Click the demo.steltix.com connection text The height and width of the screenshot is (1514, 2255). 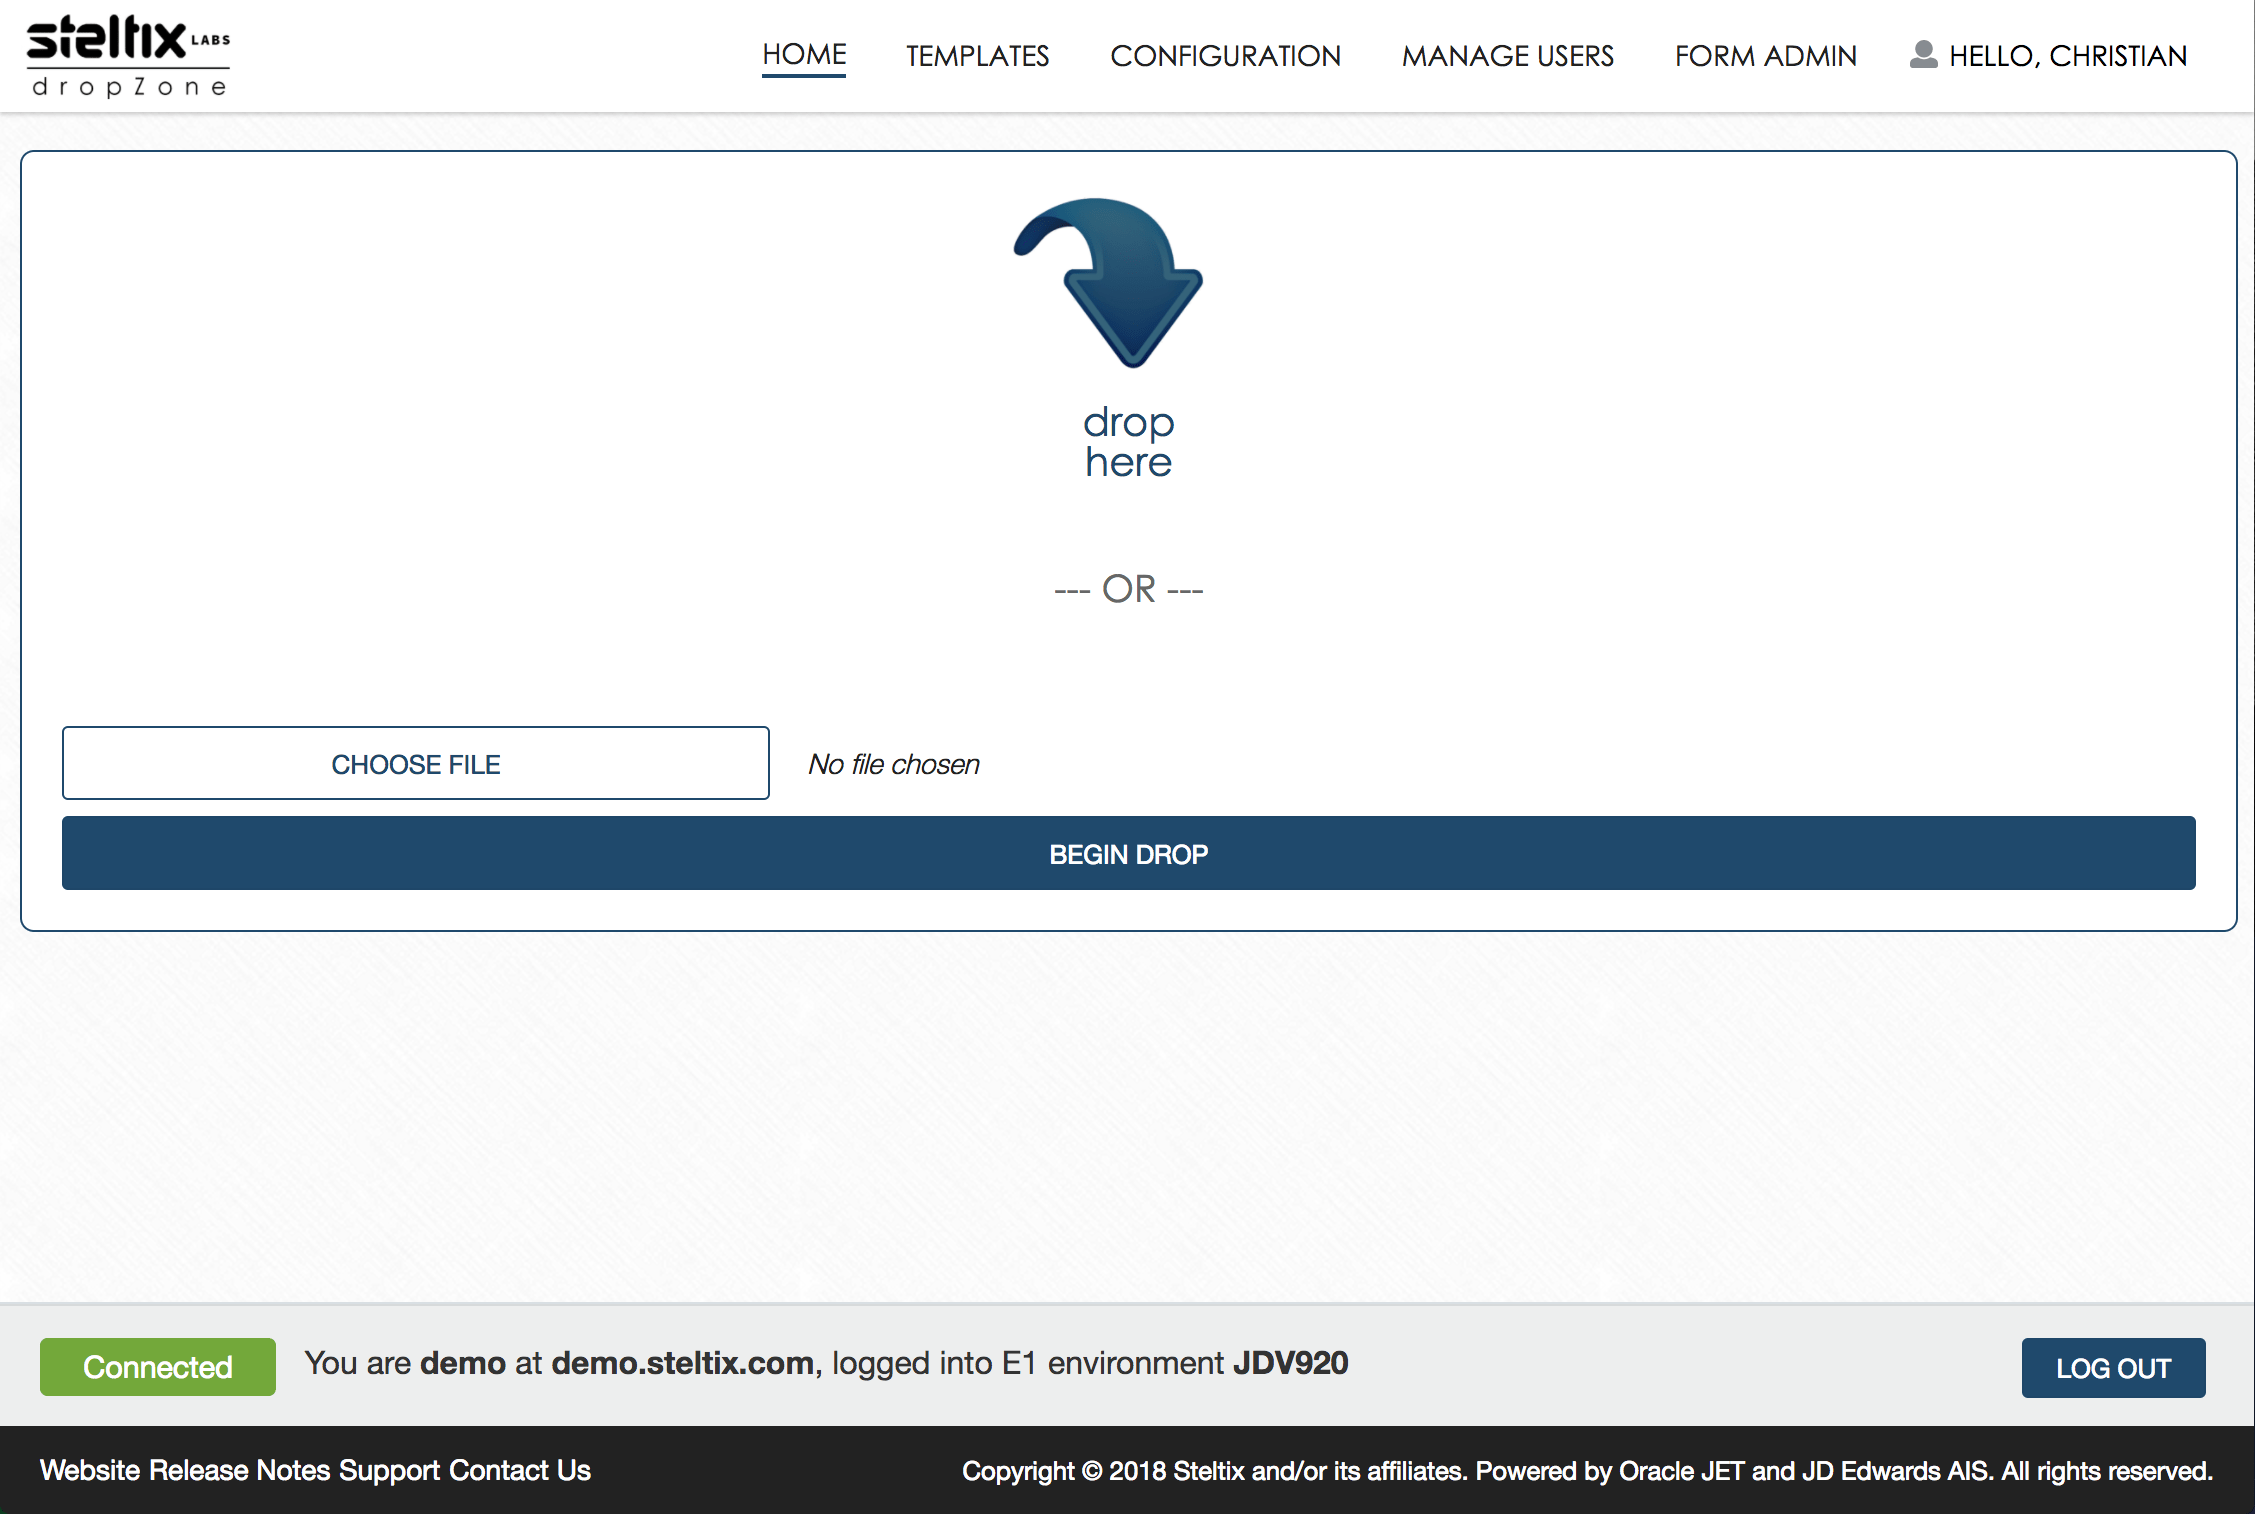[682, 1363]
